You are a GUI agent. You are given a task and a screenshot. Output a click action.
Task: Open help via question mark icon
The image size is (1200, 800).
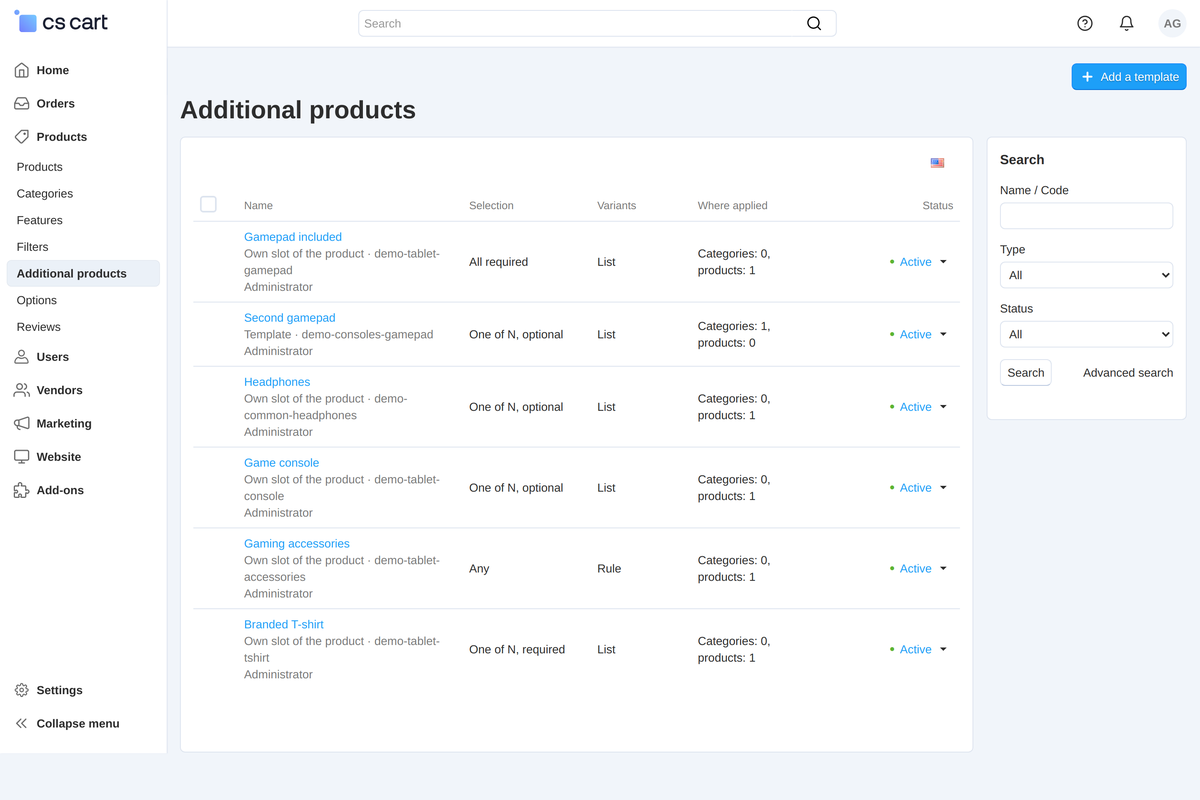[x=1085, y=23]
